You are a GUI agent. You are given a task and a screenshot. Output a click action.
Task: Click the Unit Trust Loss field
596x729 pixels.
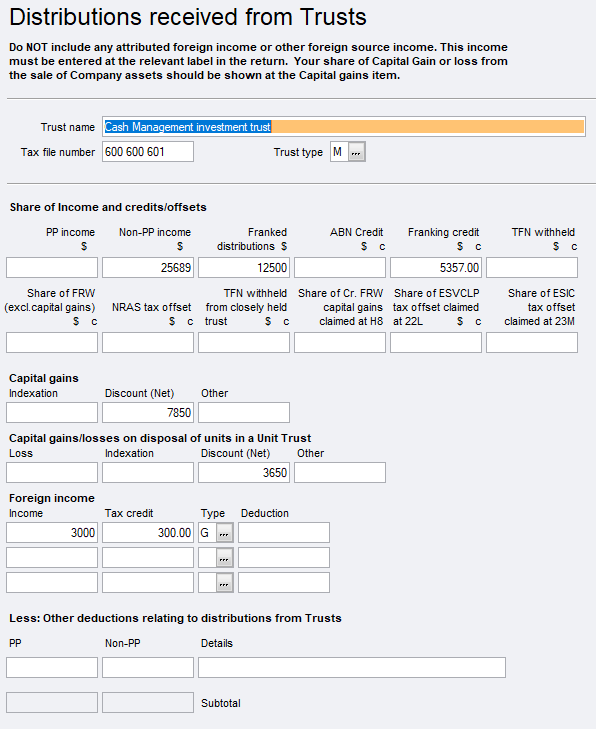52,472
